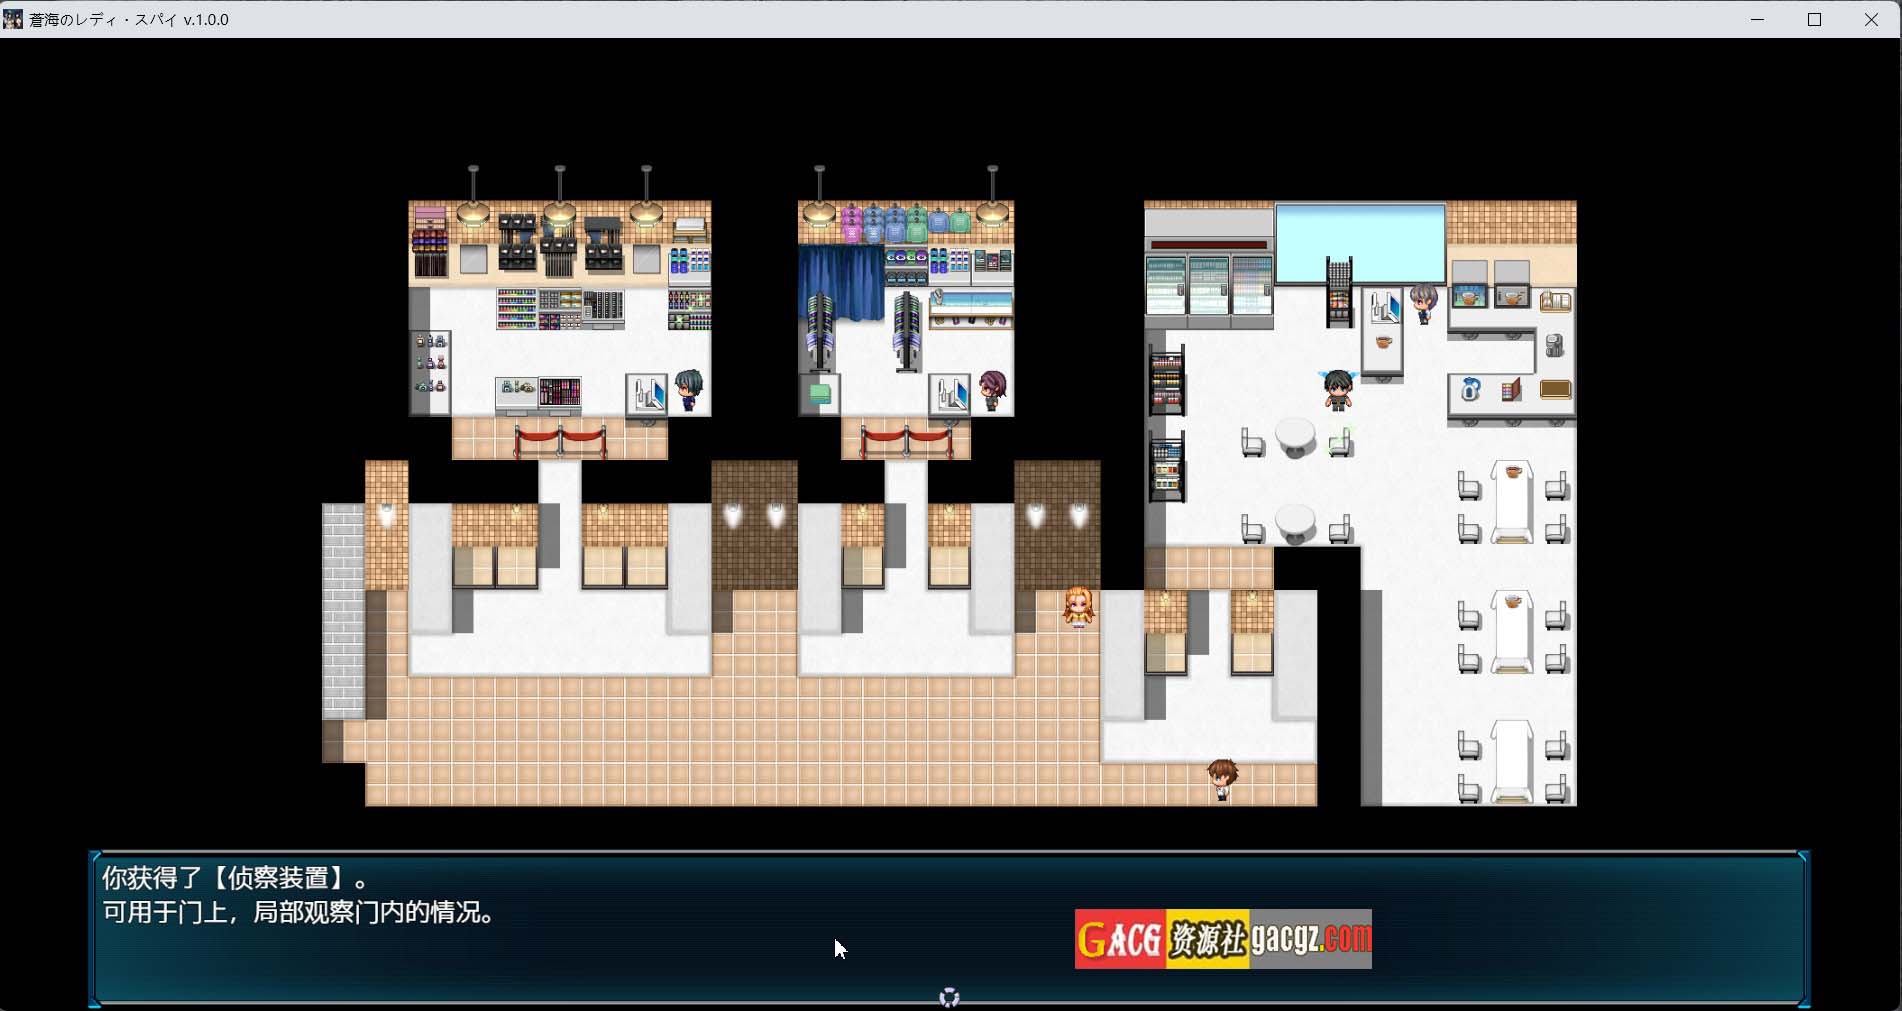Click the blonde-haired girl character
Viewport: 1902px width, 1011px height.
click(x=1078, y=607)
